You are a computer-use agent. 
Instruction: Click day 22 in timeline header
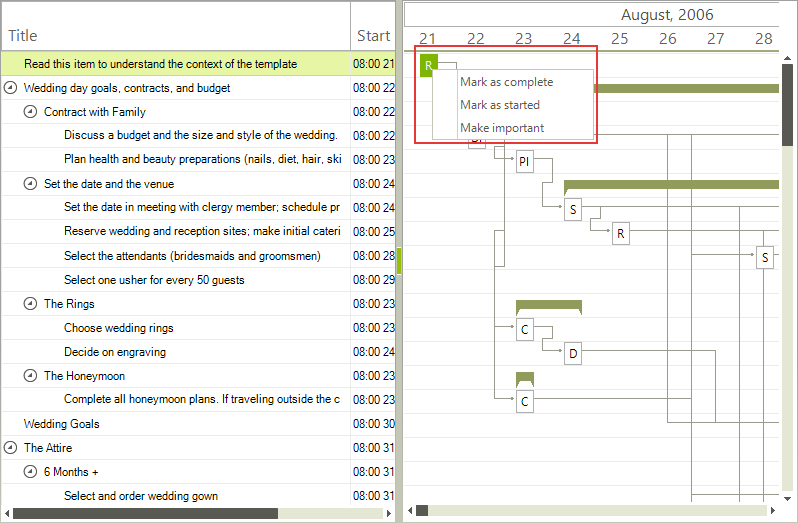coord(475,39)
